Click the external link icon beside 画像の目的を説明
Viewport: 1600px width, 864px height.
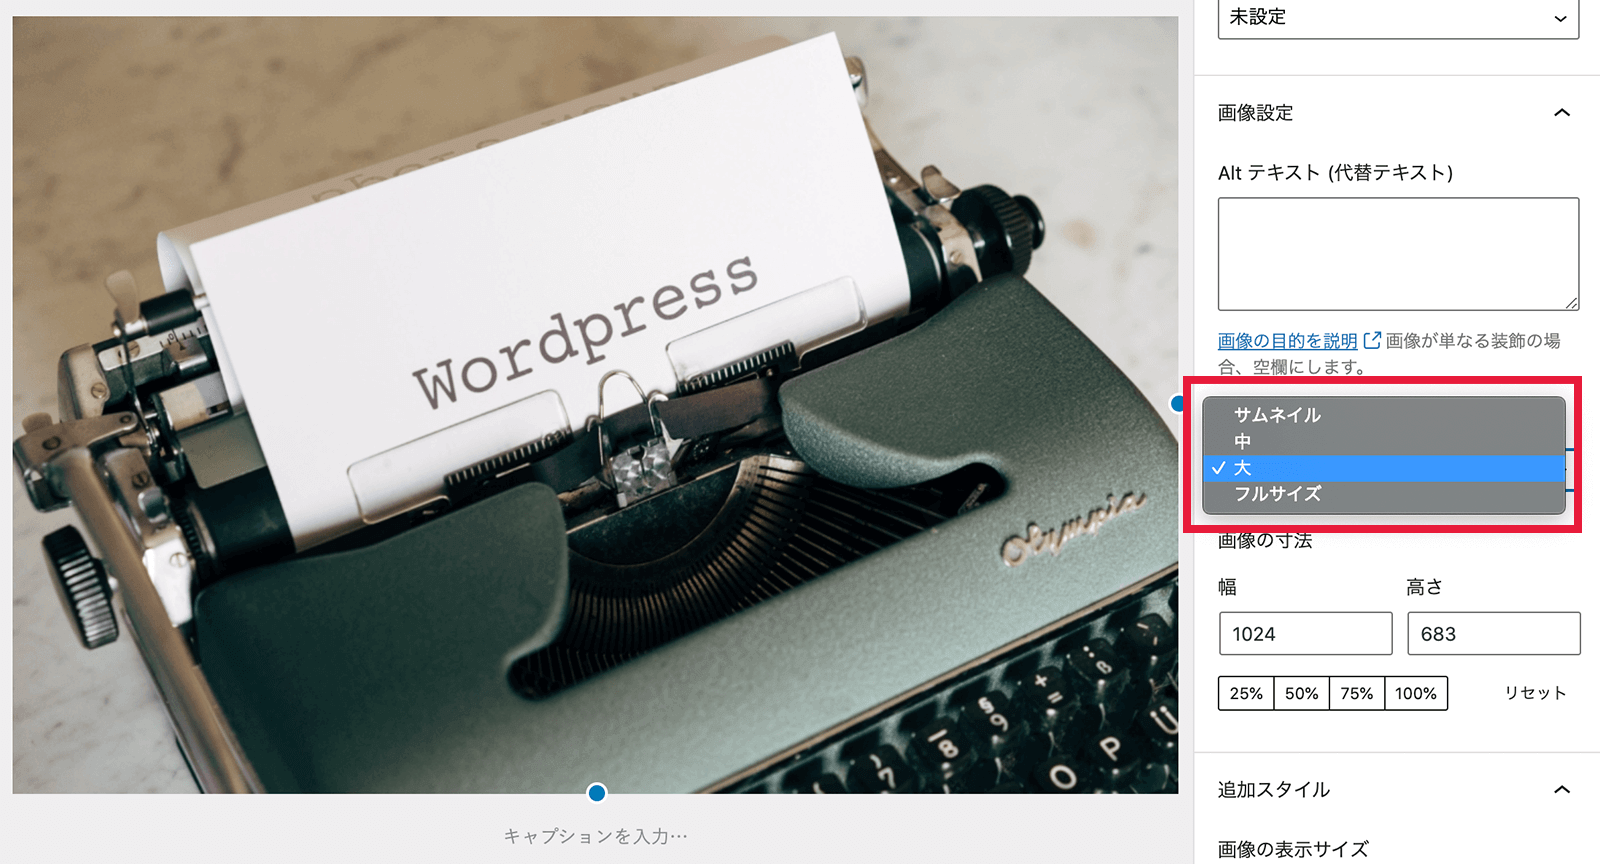click(x=1372, y=341)
